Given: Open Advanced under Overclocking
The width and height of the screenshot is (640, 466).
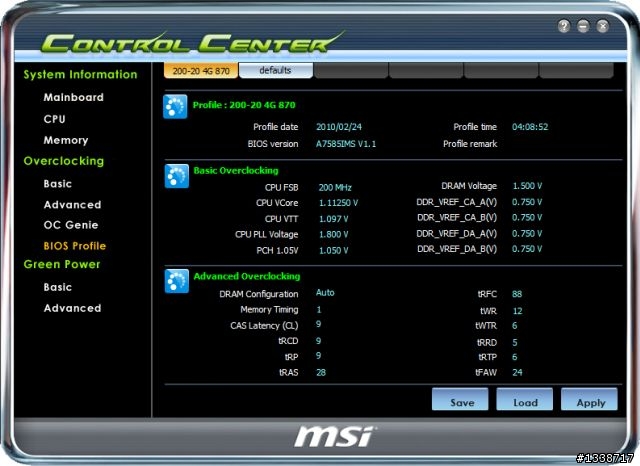Looking at the screenshot, I should click(x=72, y=205).
